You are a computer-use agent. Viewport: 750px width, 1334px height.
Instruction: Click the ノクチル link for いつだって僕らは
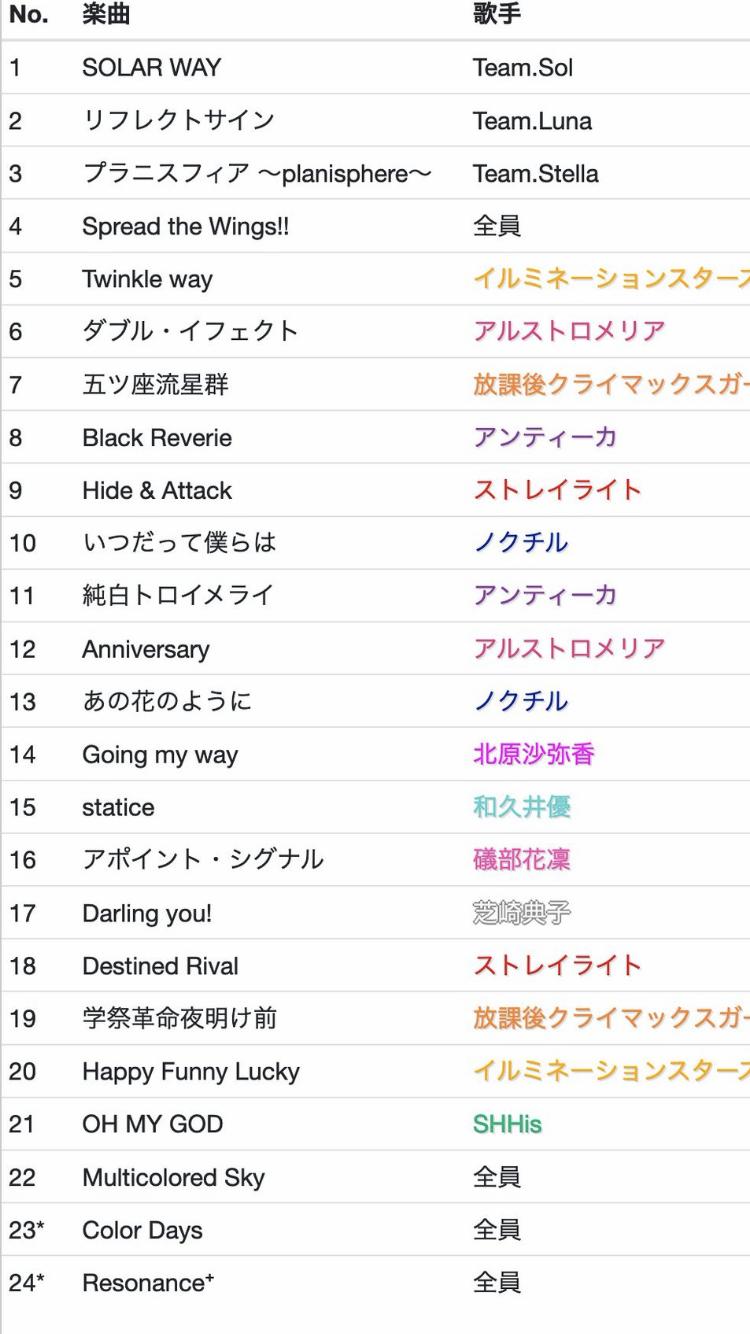click(x=521, y=543)
